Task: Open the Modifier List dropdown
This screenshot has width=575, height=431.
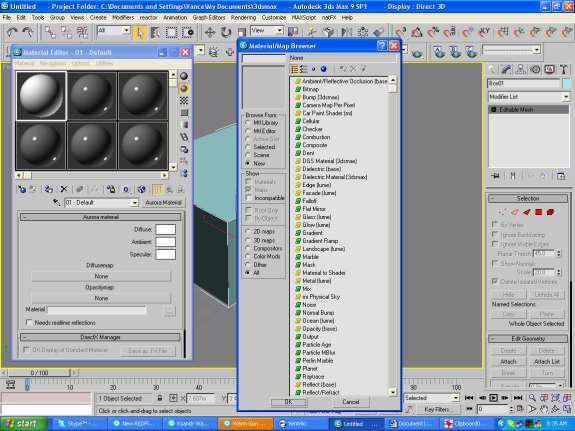Action: point(528,97)
